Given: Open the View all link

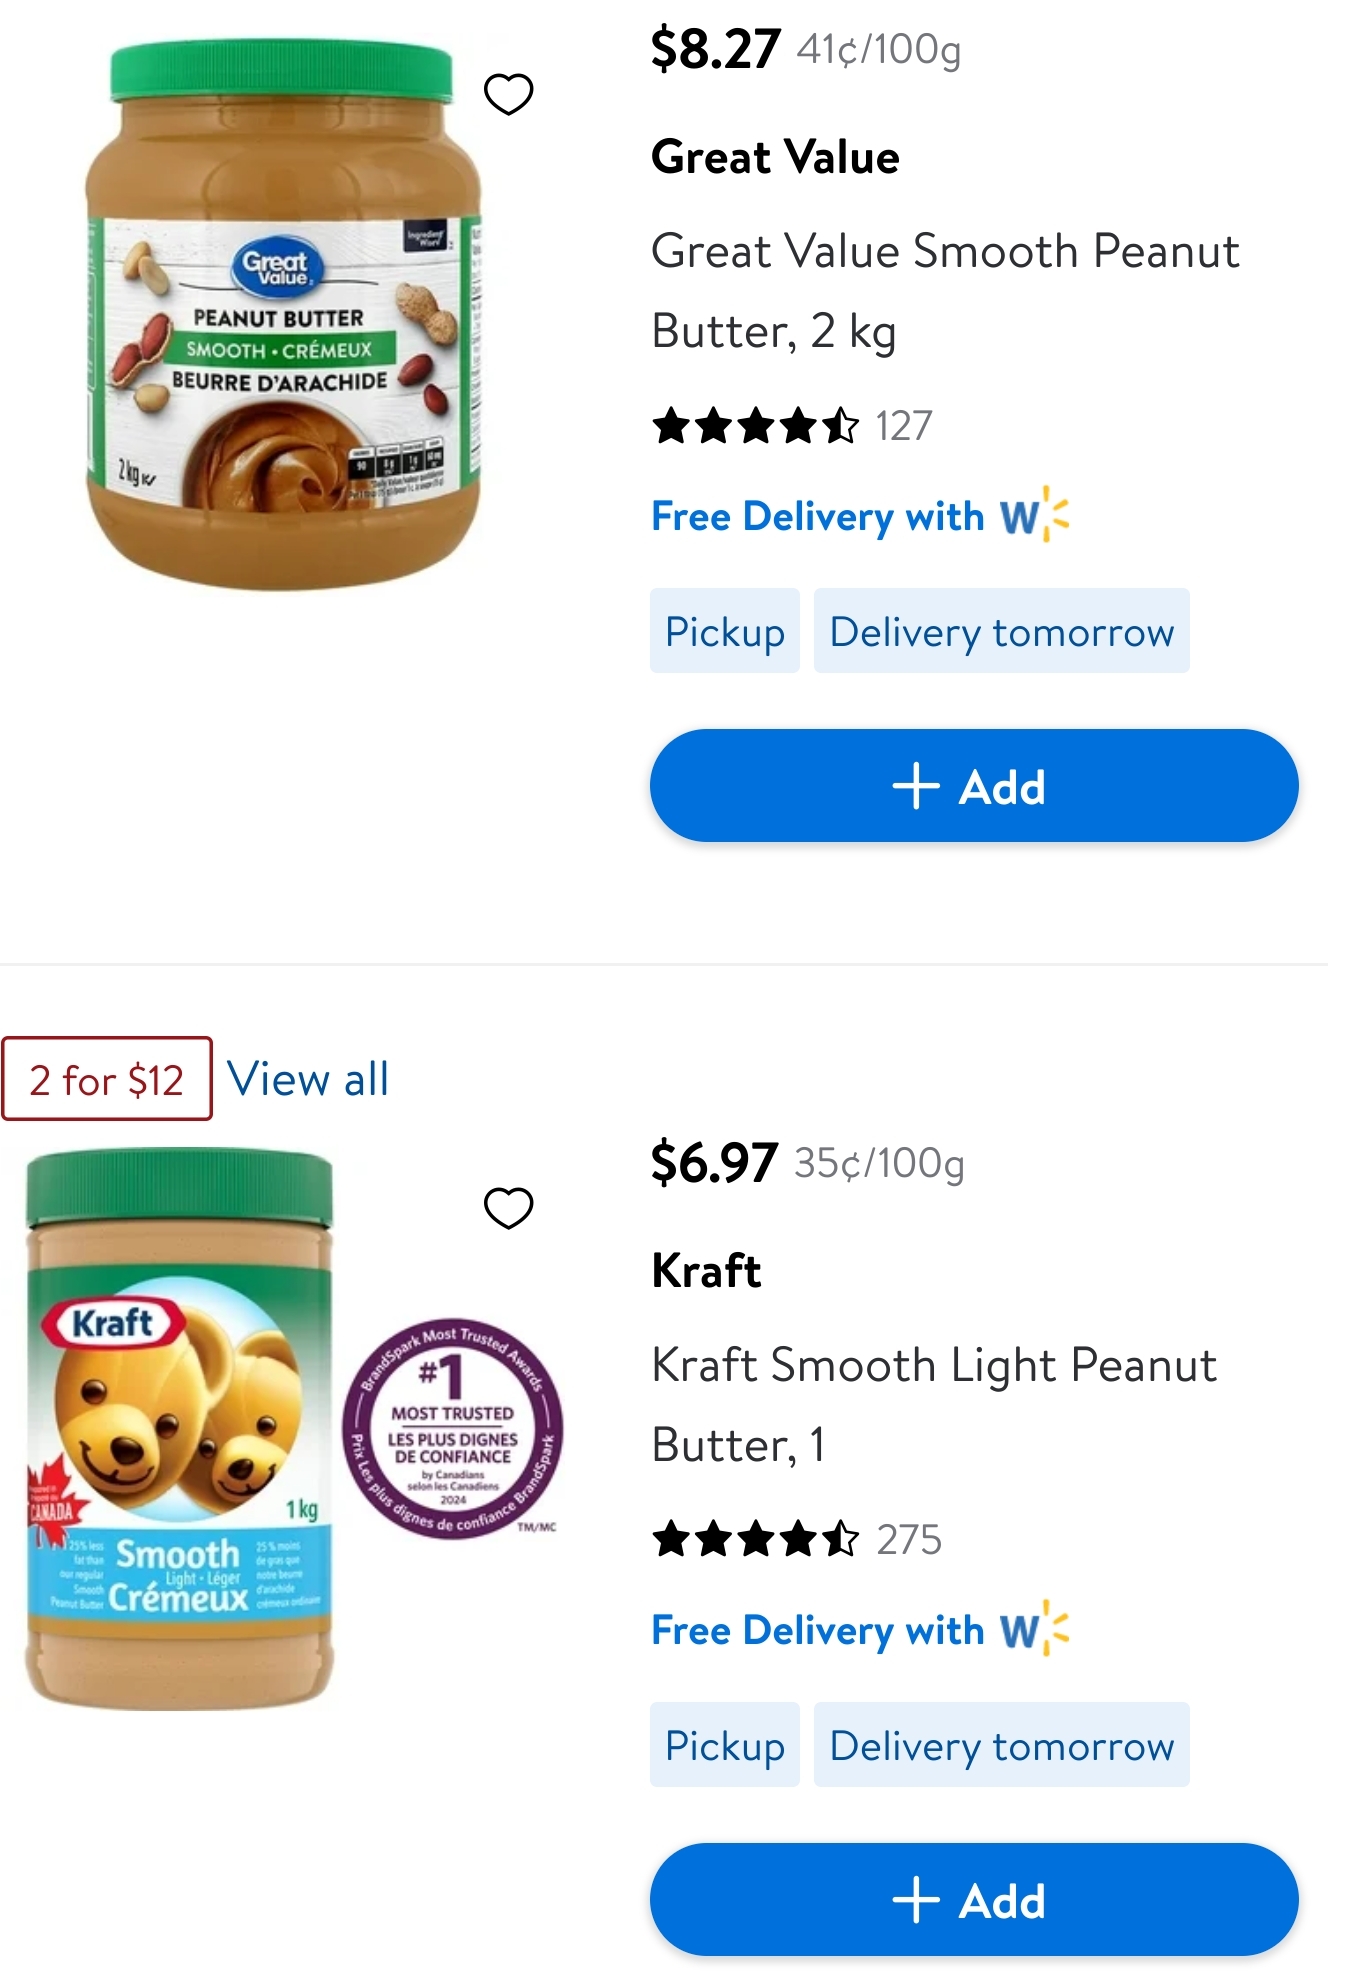Looking at the screenshot, I should (x=308, y=1079).
